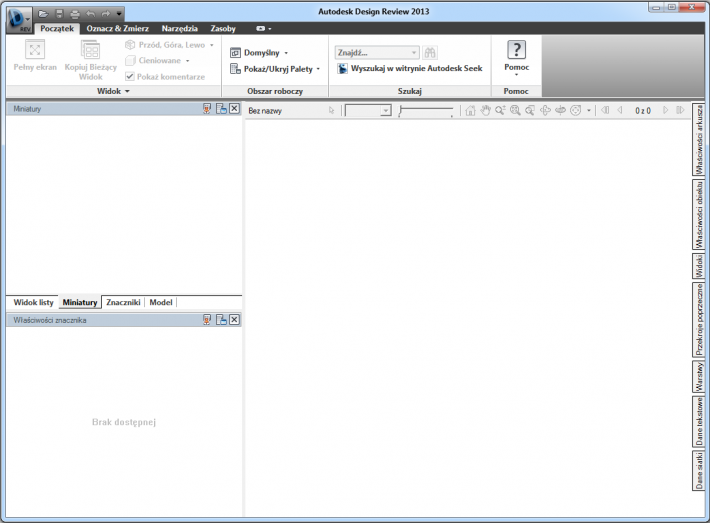Go to the previous sheet arrow
Viewport: 710px width, 523px height.
click(x=620, y=110)
